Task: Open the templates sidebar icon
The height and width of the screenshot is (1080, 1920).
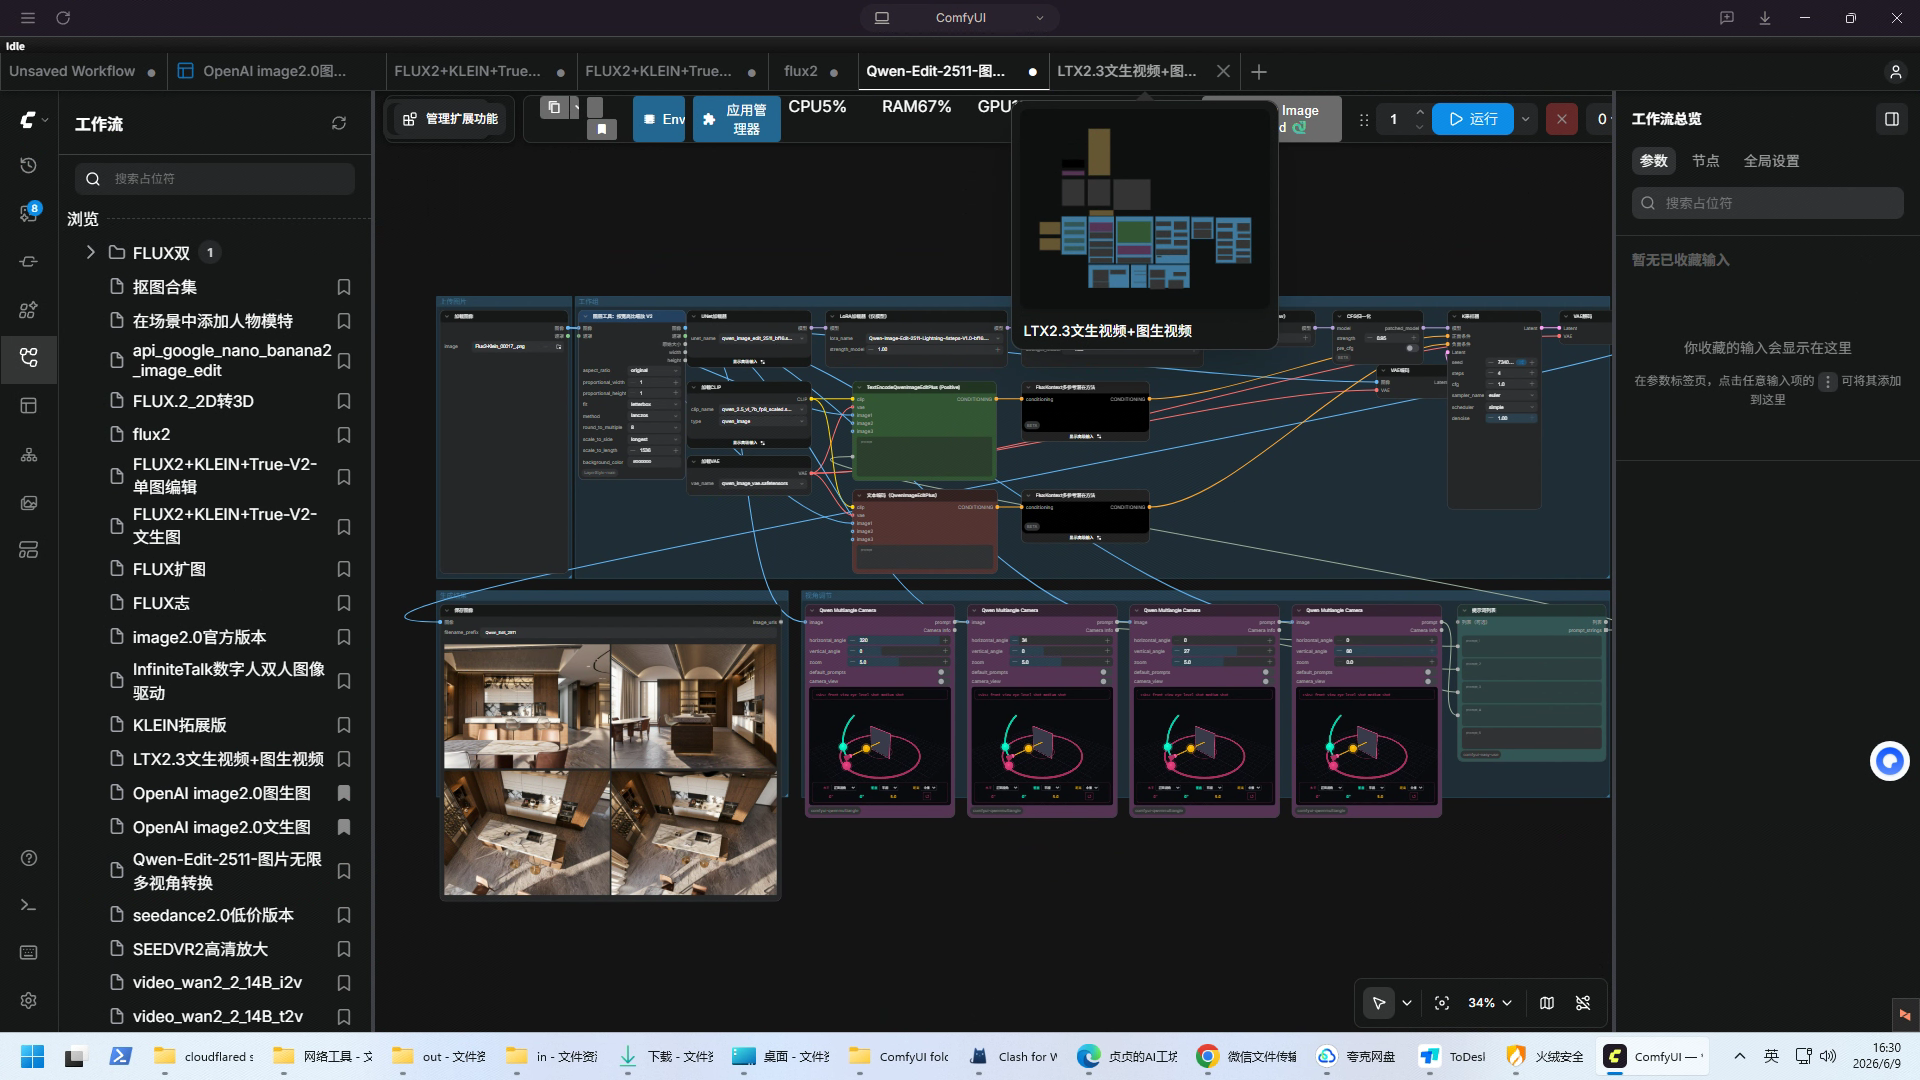Action: (x=29, y=406)
